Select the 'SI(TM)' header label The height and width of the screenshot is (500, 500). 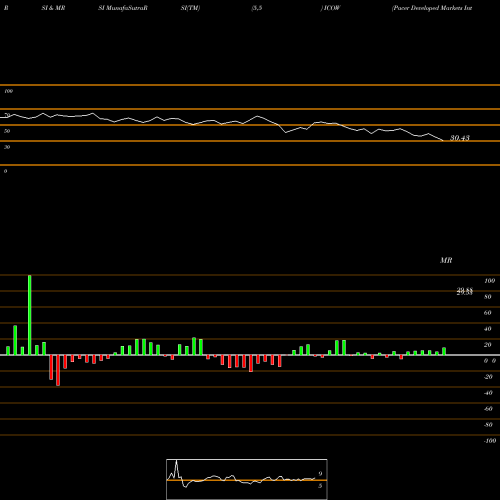[190, 8]
